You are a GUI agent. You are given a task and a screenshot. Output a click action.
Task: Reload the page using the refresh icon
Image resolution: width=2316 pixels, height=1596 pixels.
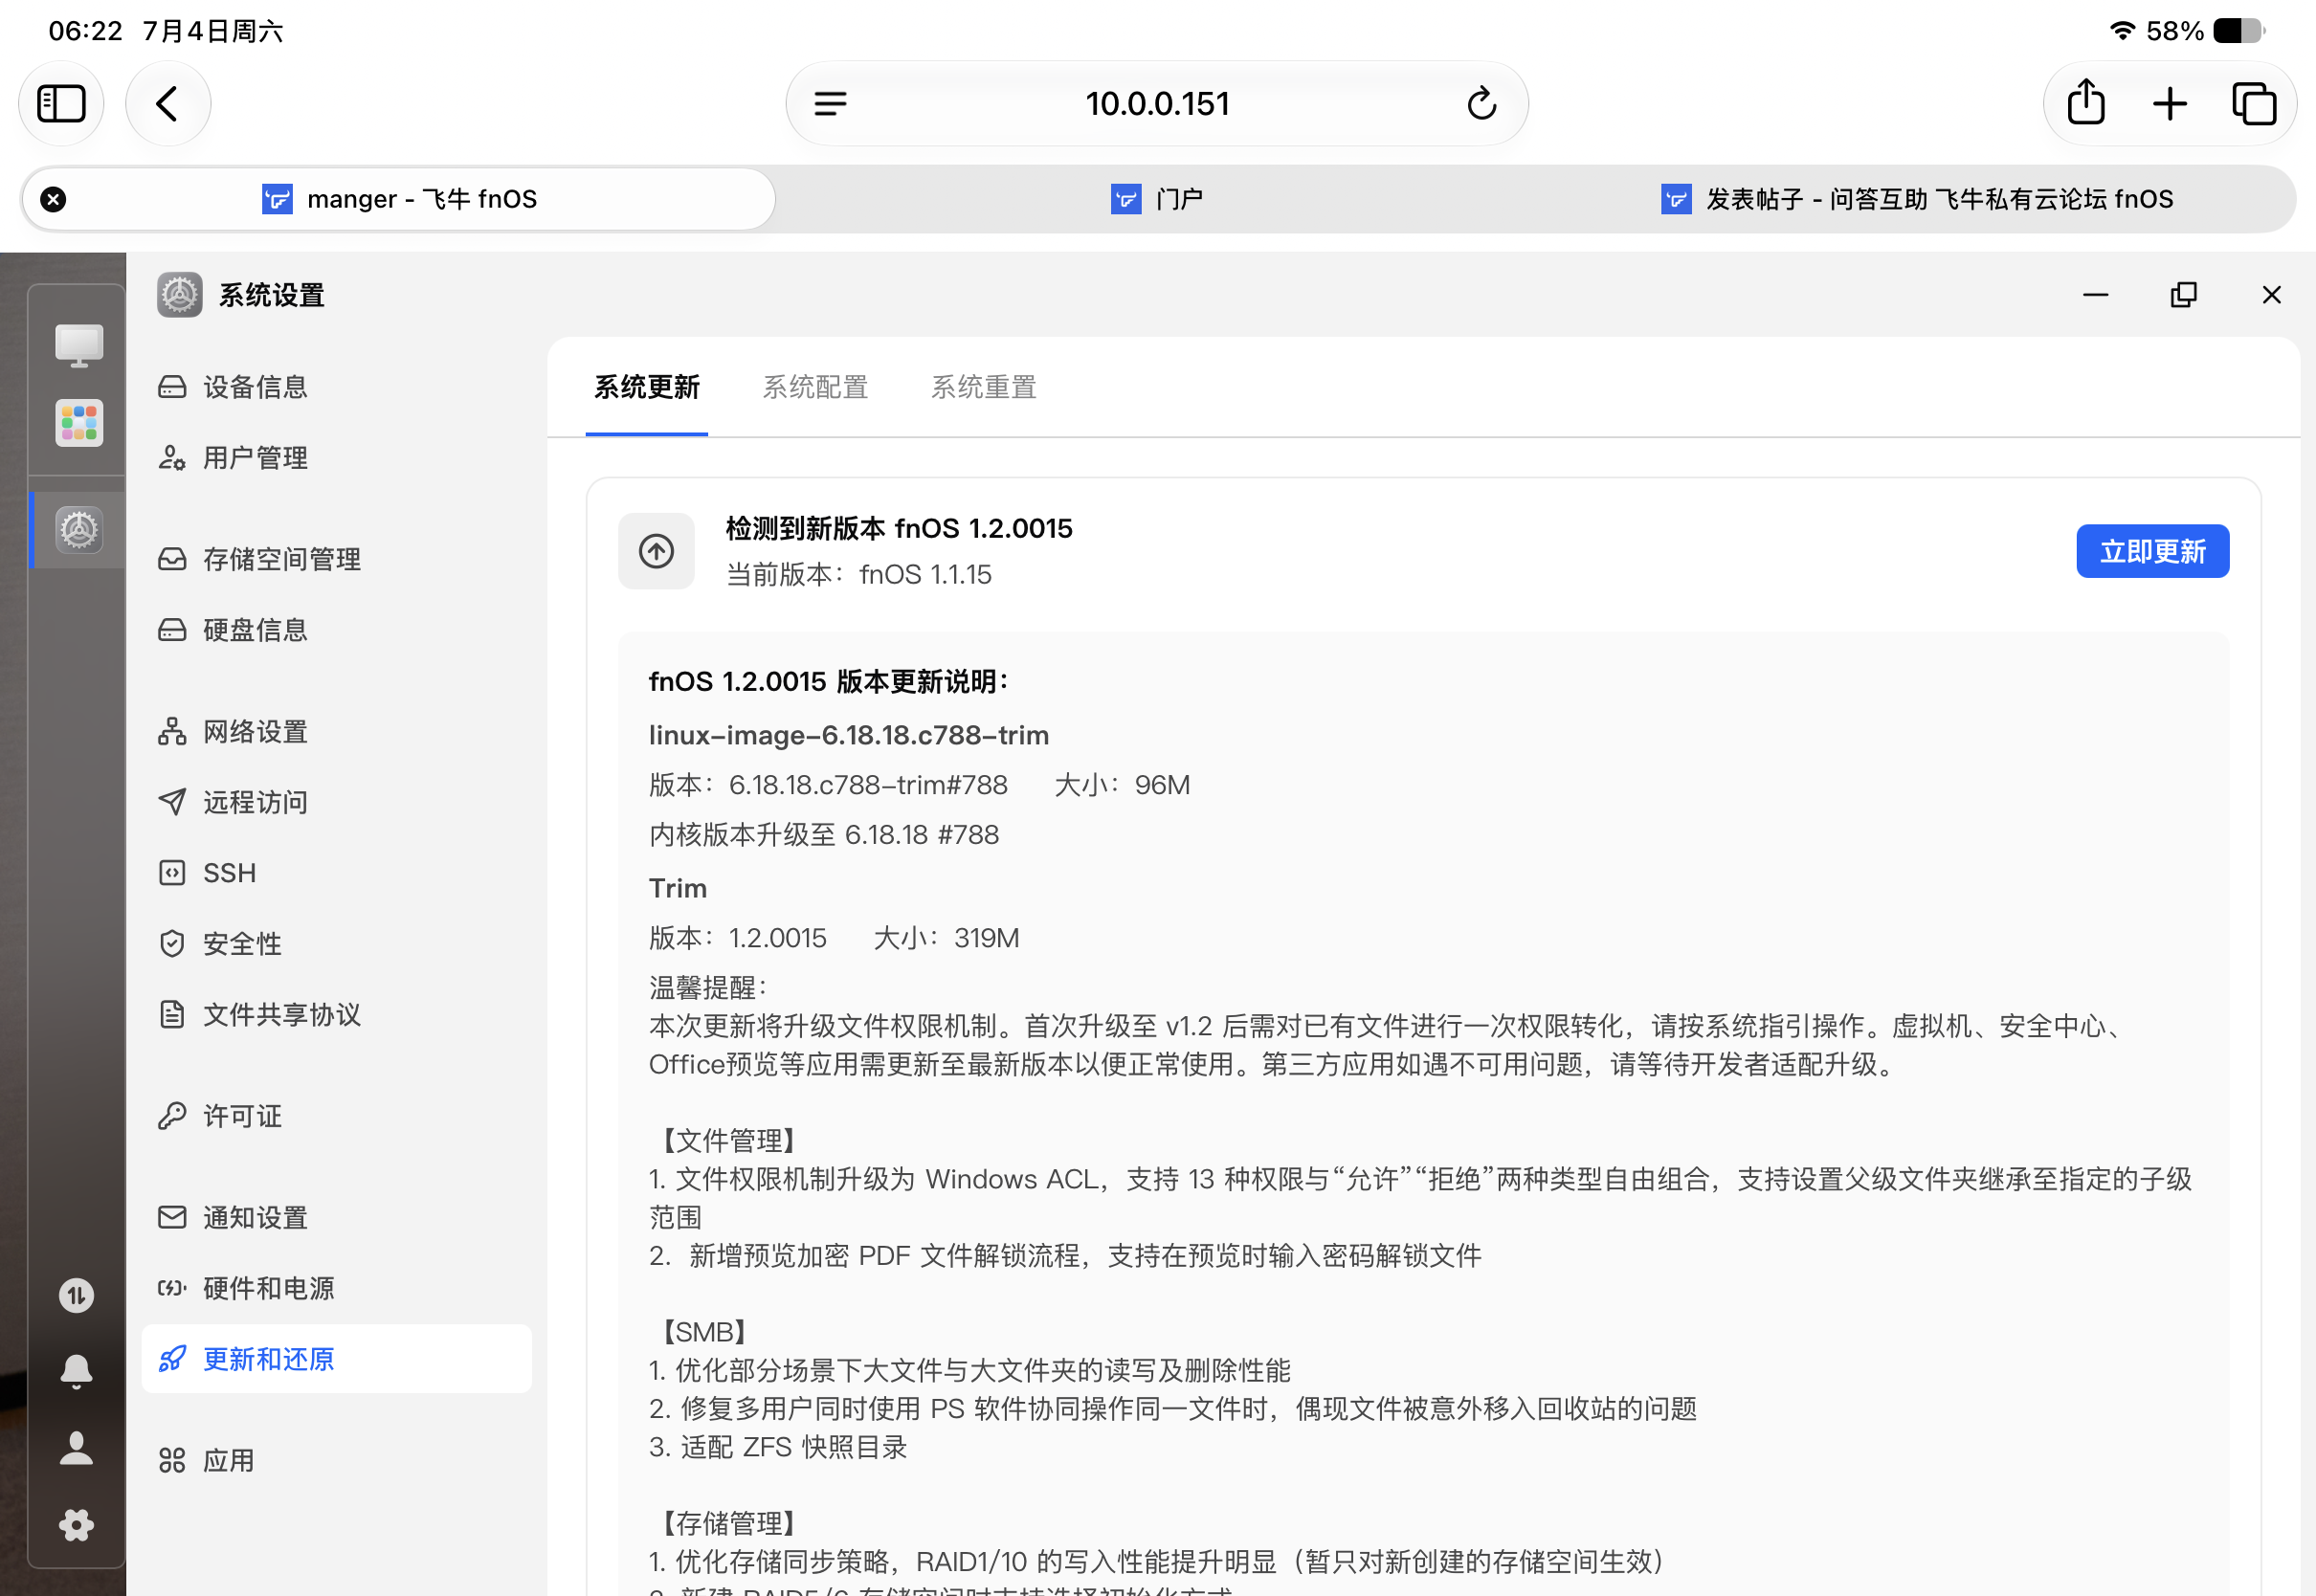click(x=1481, y=103)
